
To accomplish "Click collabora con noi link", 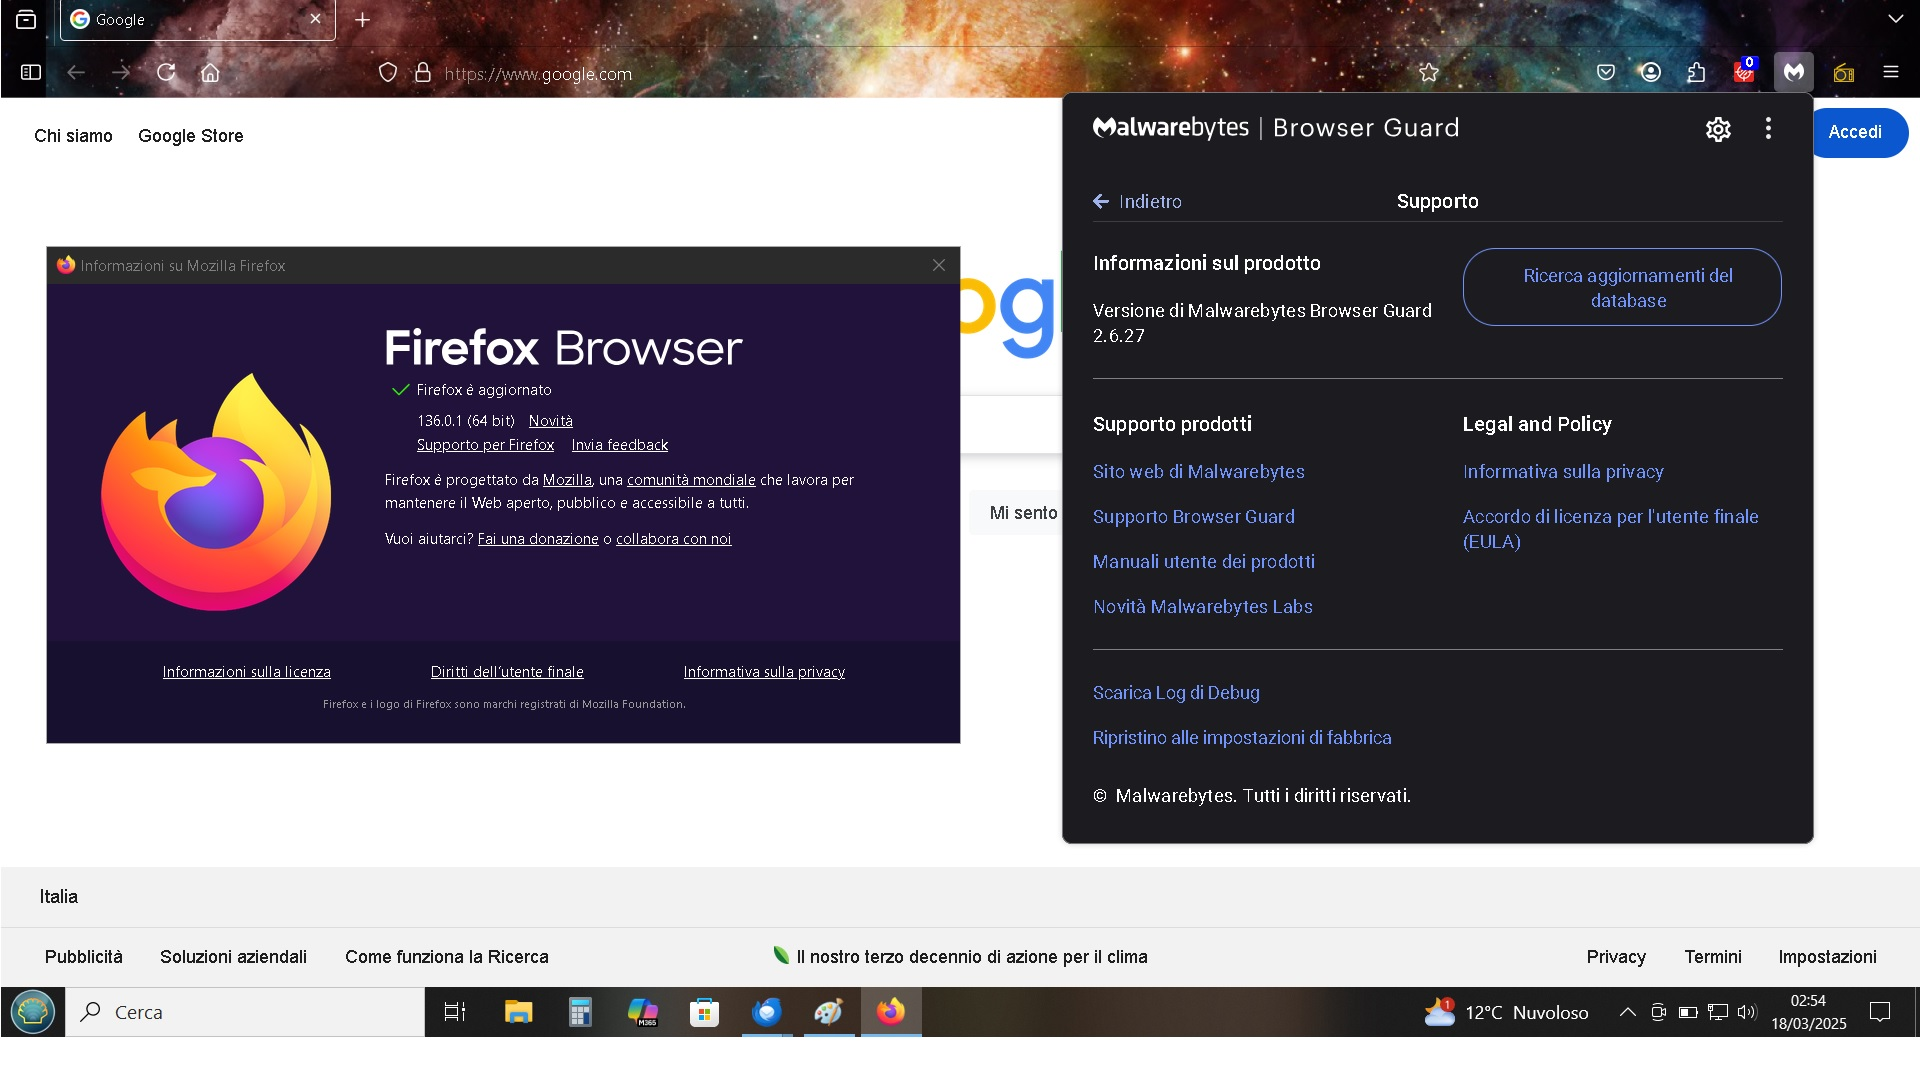I will click(x=673, y=538).
